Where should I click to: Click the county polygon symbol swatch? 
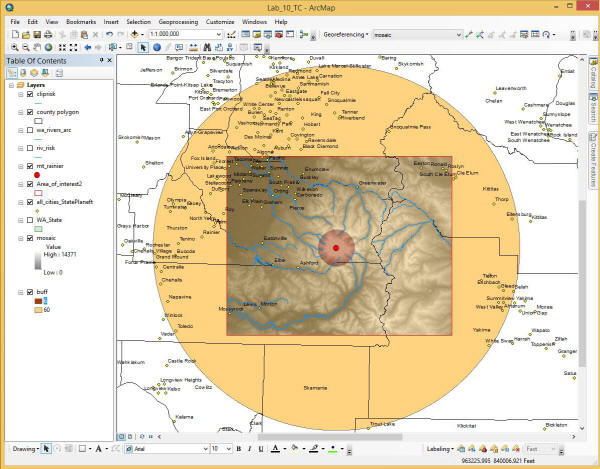tap(38, 121)
